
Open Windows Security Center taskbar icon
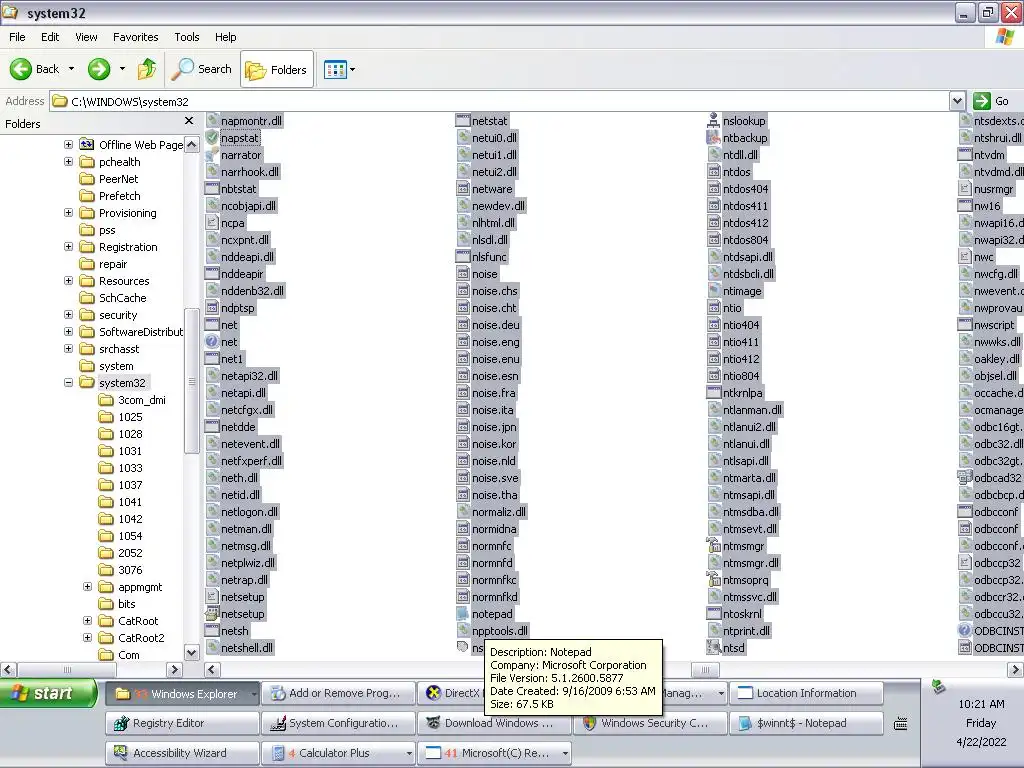589,723
